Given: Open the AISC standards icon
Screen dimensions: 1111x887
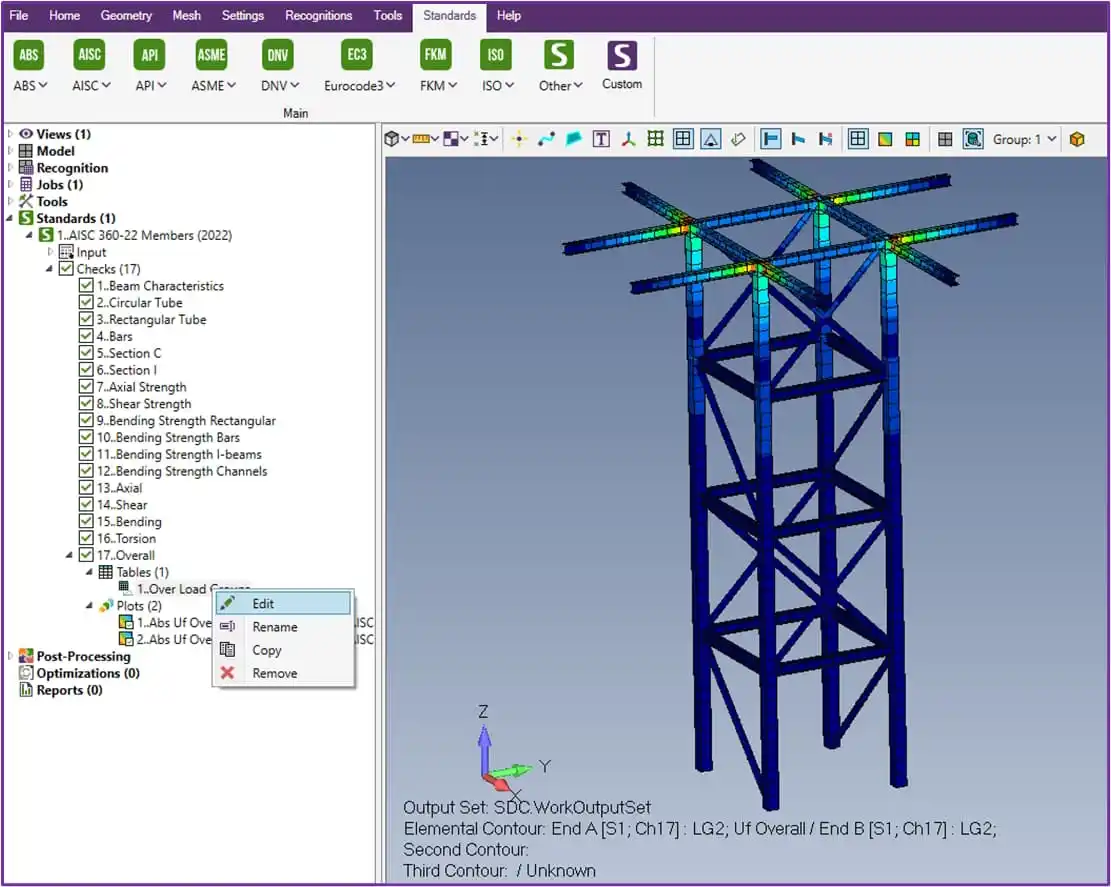Looking at the screenshot, I should (89, 55).
